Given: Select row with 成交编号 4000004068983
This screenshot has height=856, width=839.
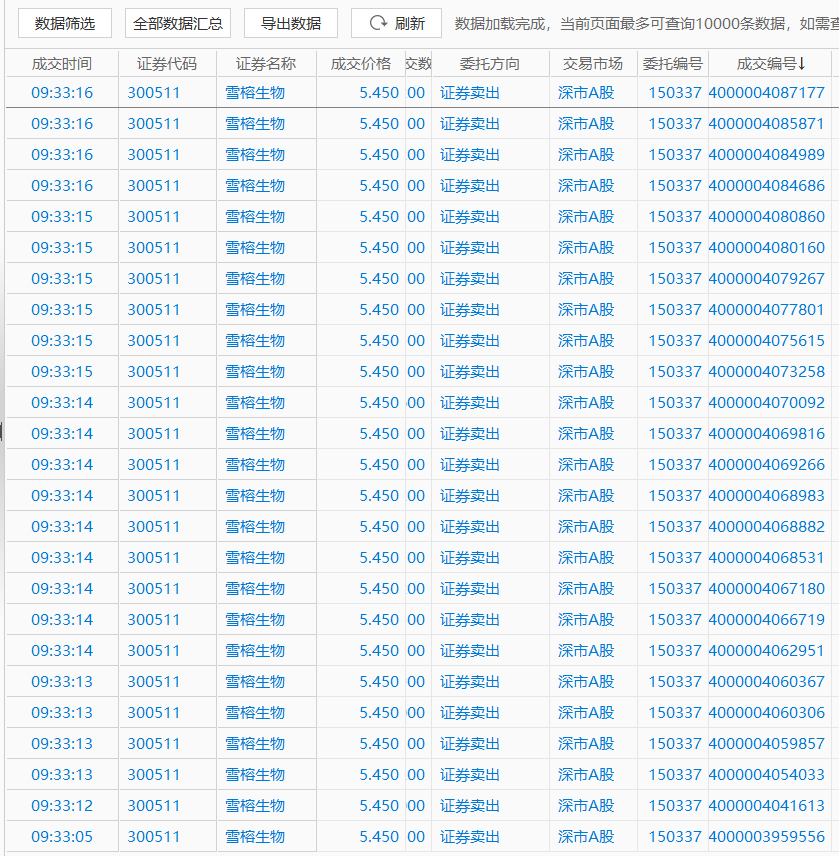Looking at the screenshot, I should (419, 496).
